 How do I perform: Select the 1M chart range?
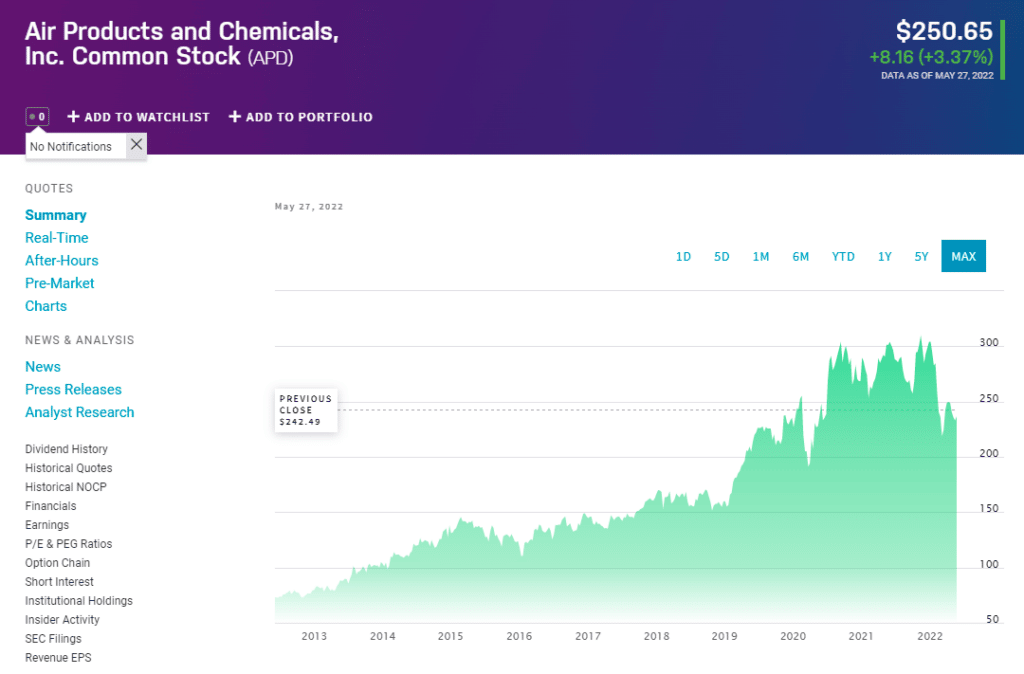(761, 257)
